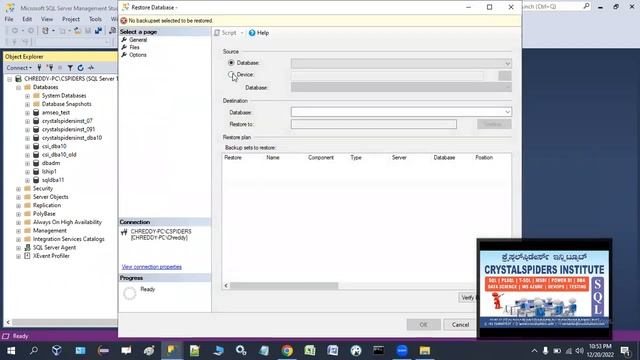Refresh the Object Explorer tree

click(x=80, y=68)
